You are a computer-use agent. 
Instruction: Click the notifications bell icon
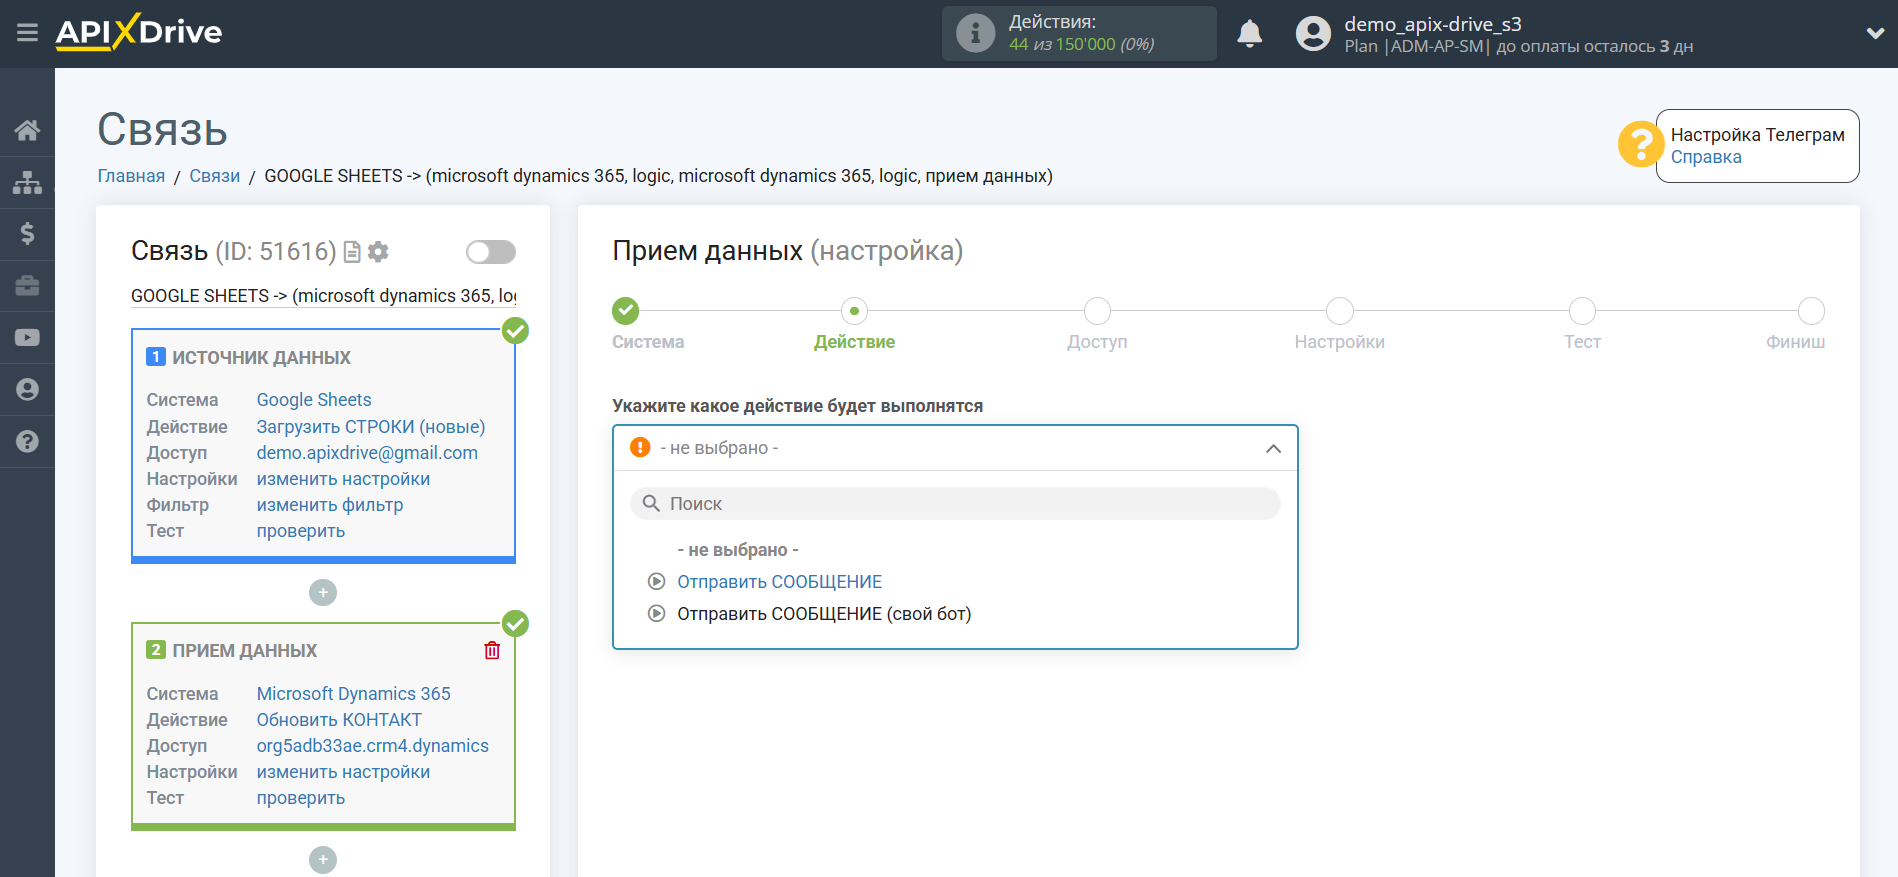[x=1250, y=34]
